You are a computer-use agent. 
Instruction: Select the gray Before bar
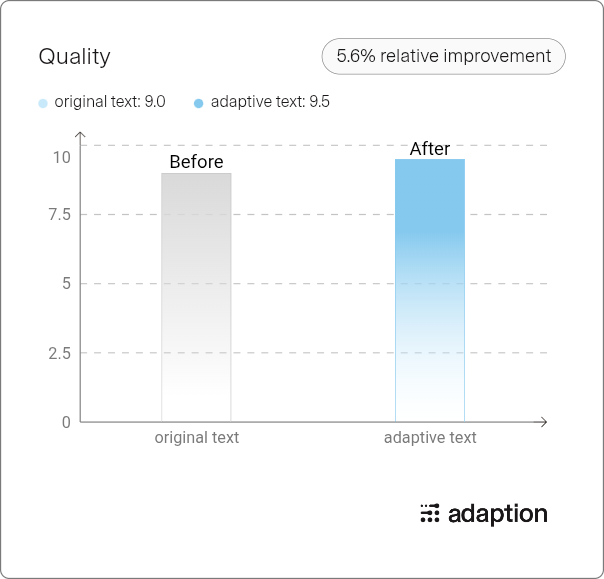[x=196, y=297]
